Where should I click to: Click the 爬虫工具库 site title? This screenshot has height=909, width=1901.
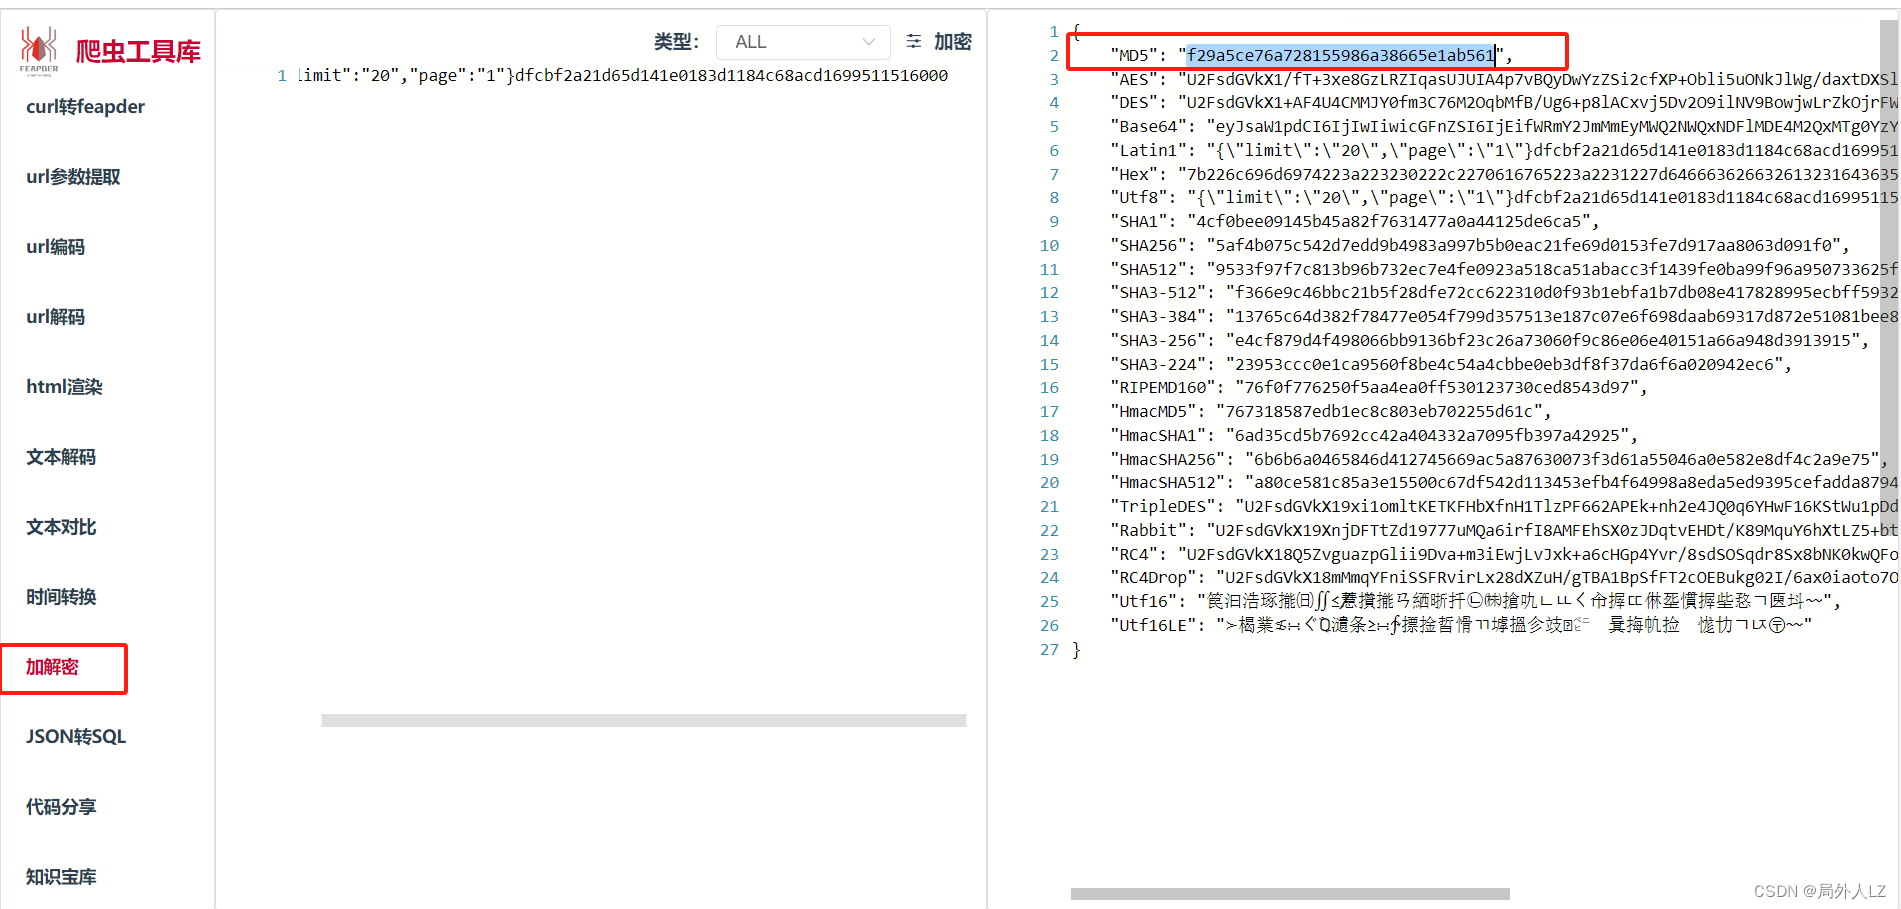tap(139, 52)
